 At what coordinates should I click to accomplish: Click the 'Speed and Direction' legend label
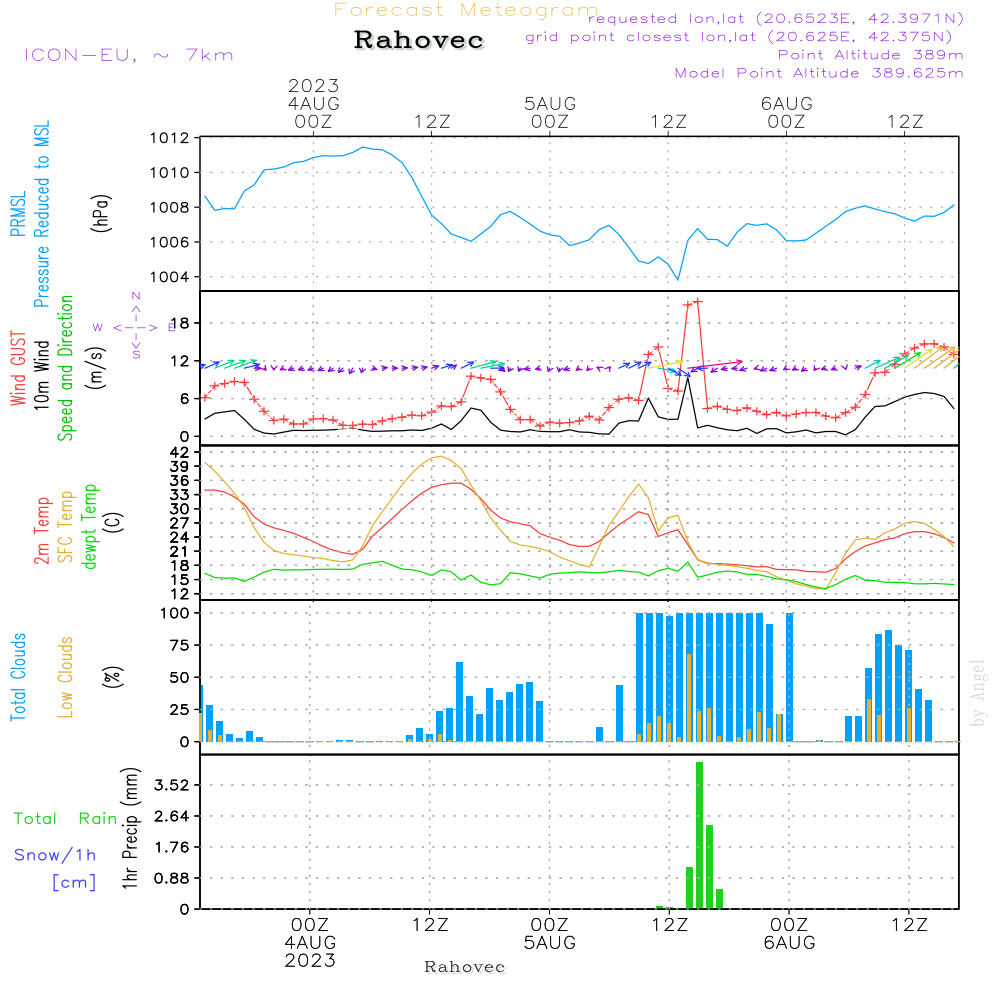point(65,368)
